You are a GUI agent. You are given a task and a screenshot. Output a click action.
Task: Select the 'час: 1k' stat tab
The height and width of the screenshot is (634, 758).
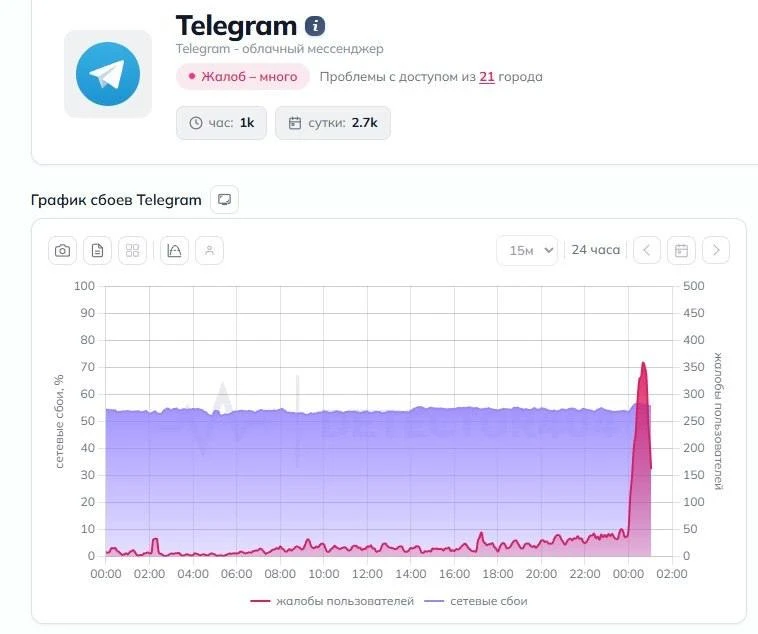tap(221, 123)
